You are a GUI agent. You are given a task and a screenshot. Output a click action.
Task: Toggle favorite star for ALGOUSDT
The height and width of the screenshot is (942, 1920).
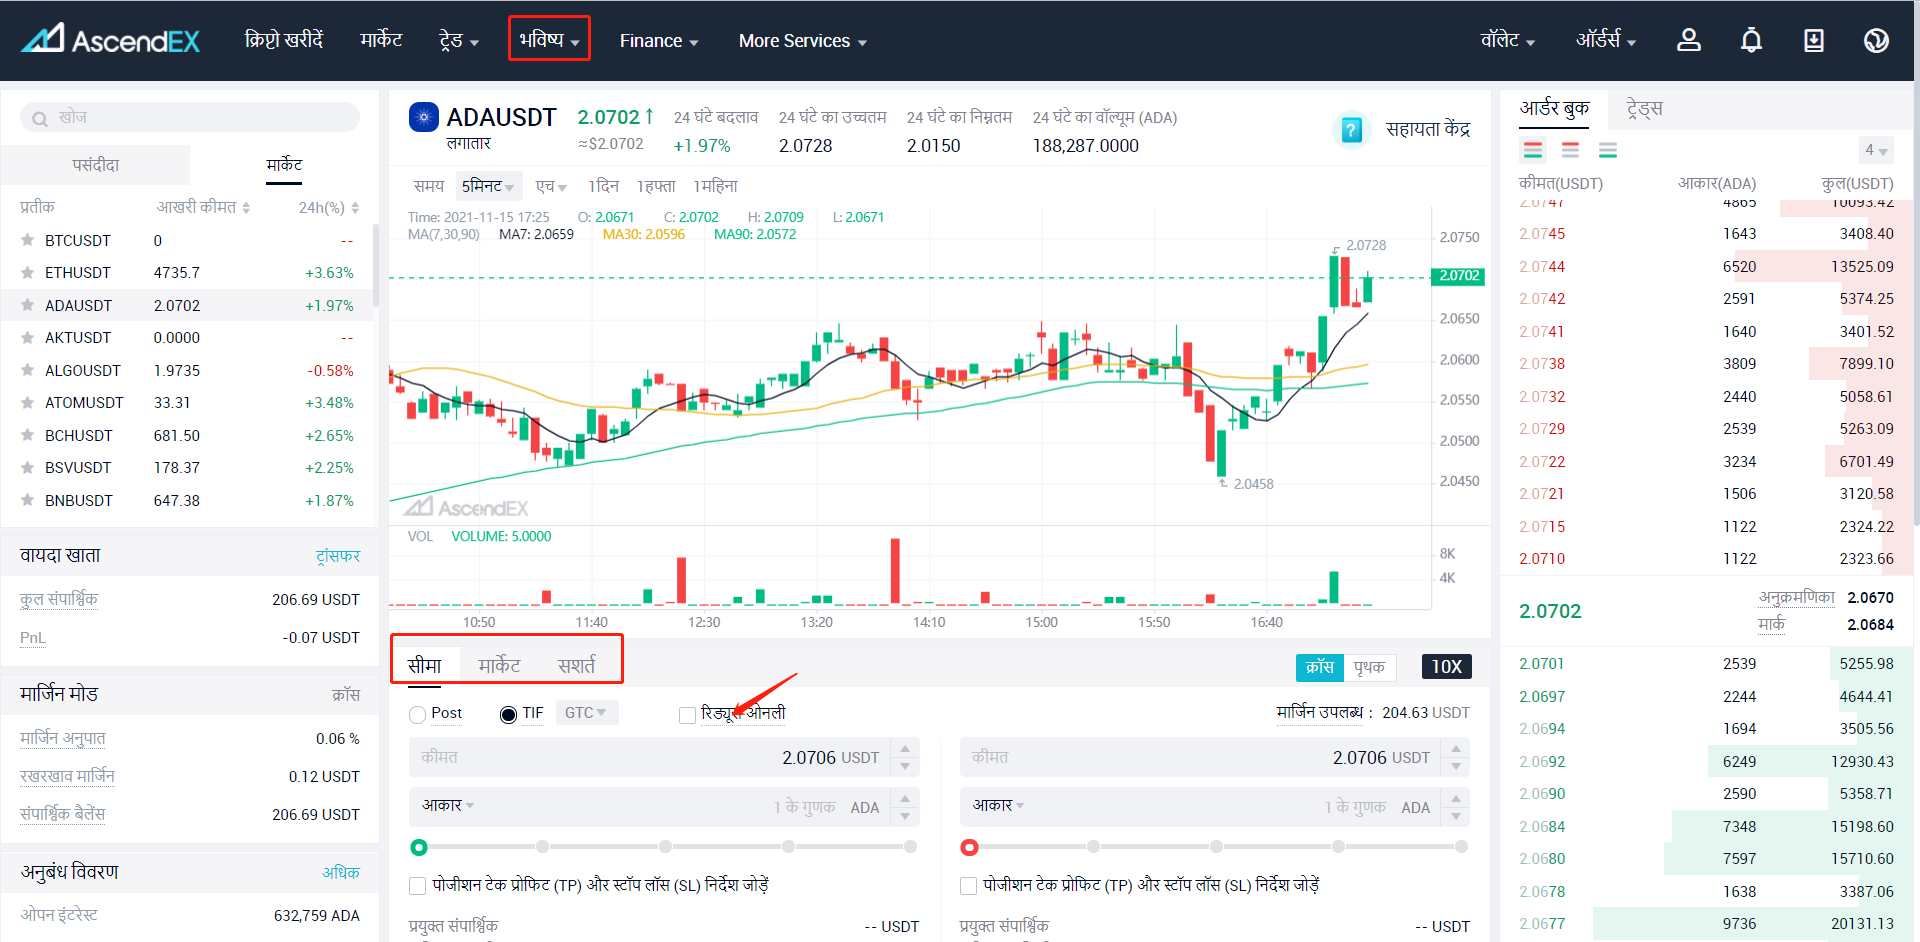tap(27, 370)
